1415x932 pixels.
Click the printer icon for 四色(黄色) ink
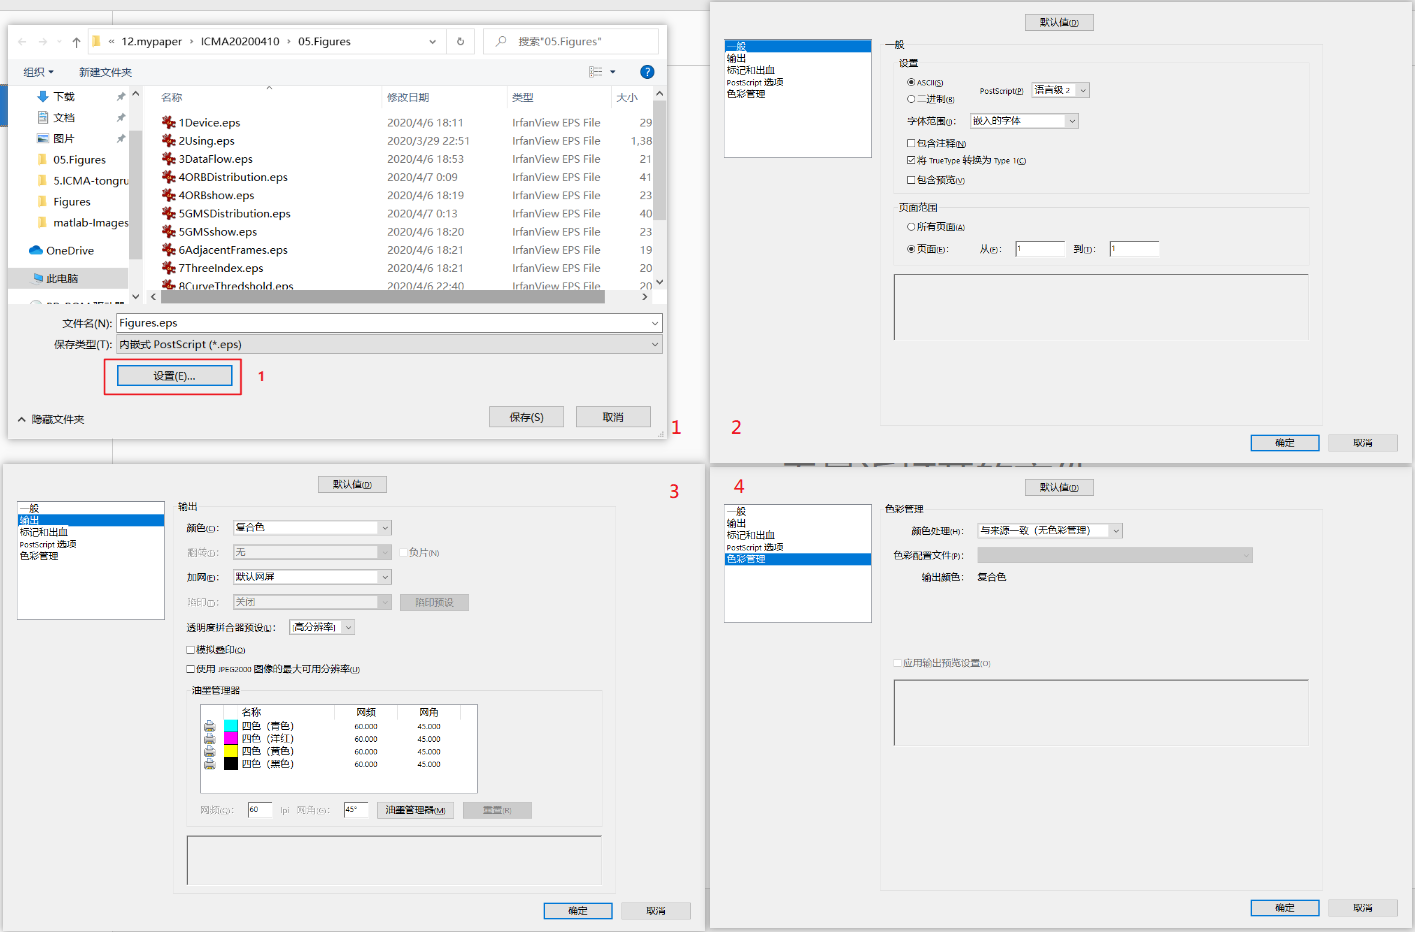[x=210, y=751]
